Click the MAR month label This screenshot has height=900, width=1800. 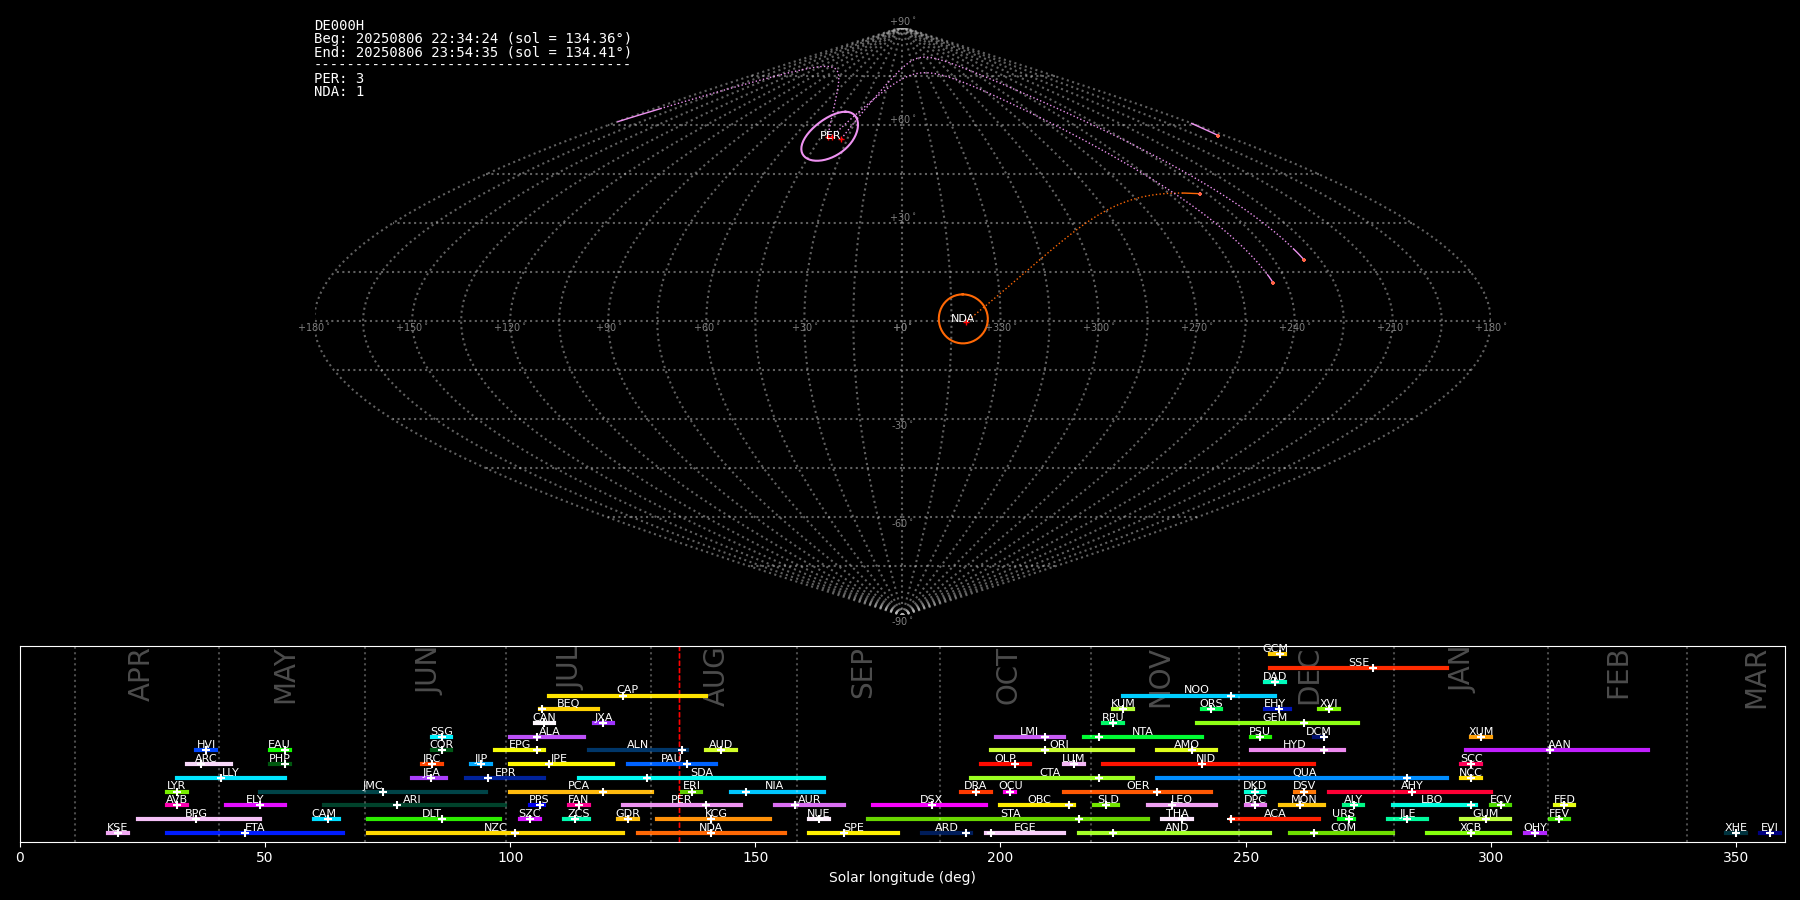coord(1756,680)
